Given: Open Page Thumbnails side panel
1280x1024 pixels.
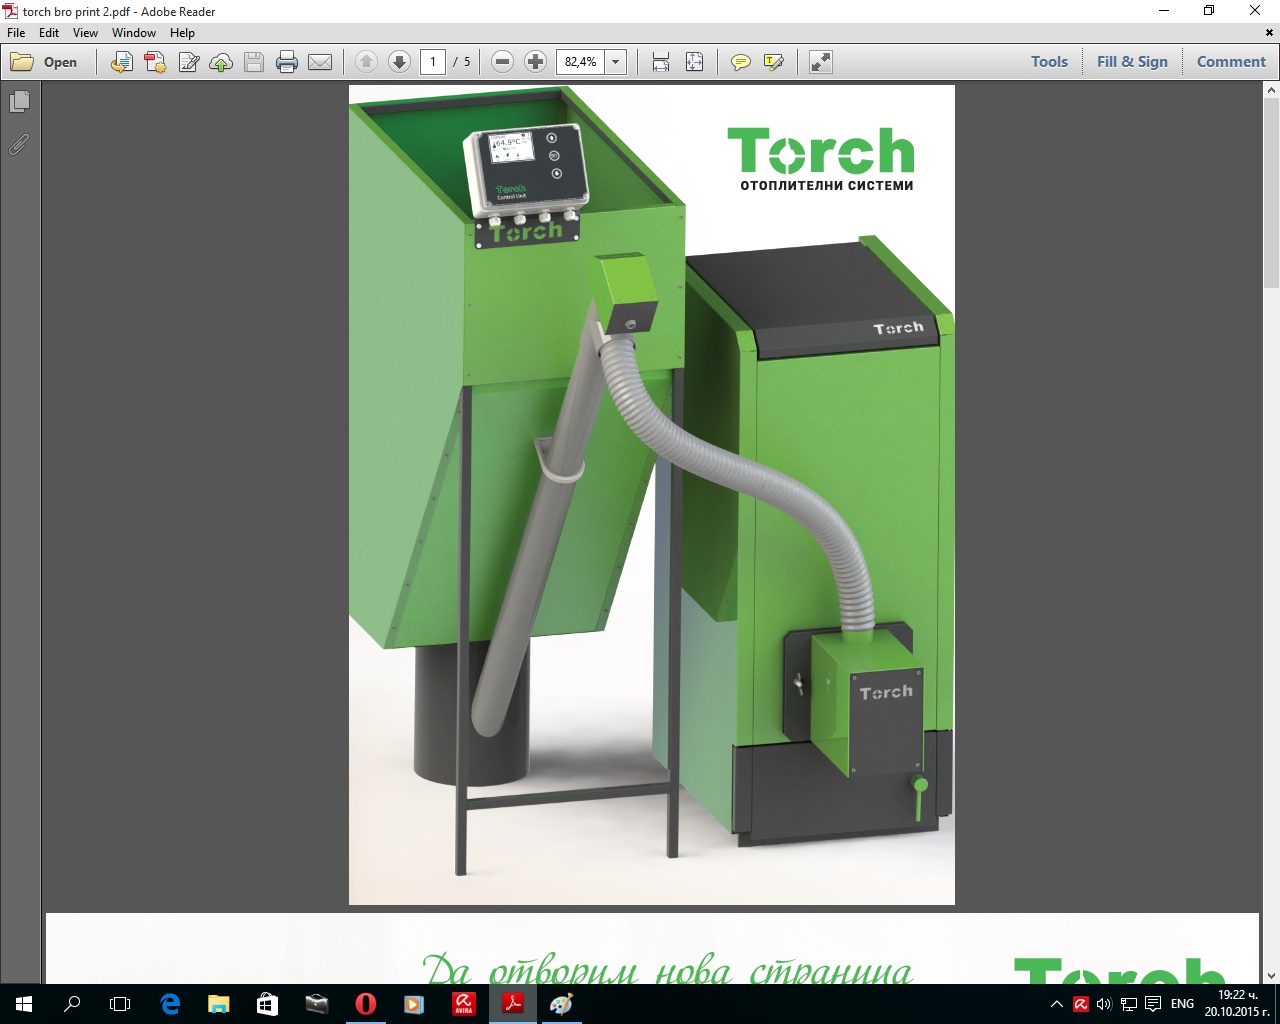Looking at the screenshot, I should 19,102.
